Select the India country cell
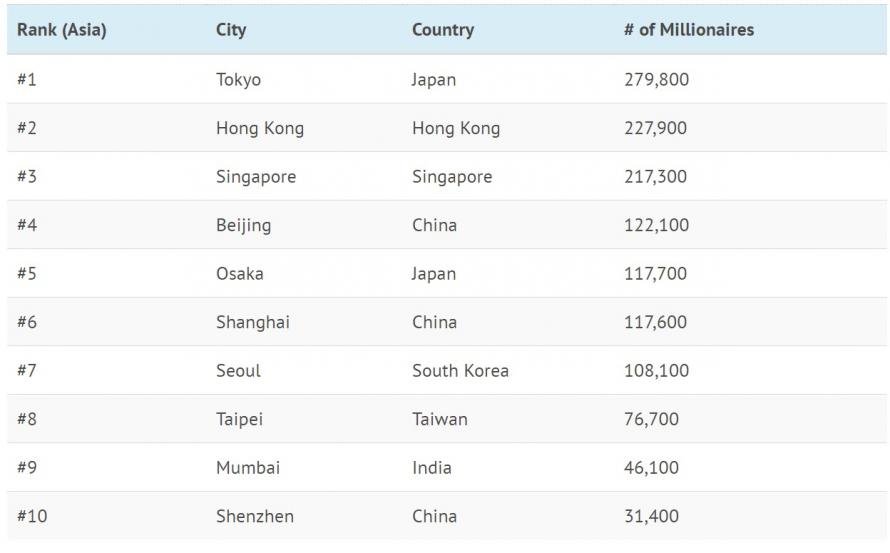 tap(432, 468)
